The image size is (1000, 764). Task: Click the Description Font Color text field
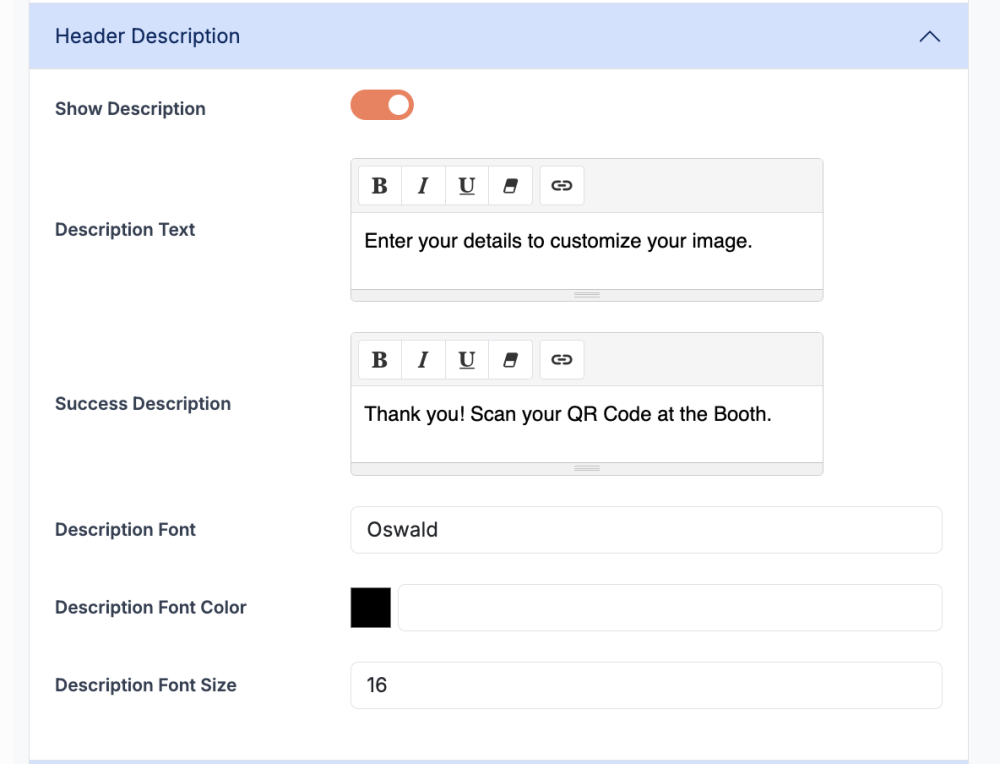[x=670, y=608]
